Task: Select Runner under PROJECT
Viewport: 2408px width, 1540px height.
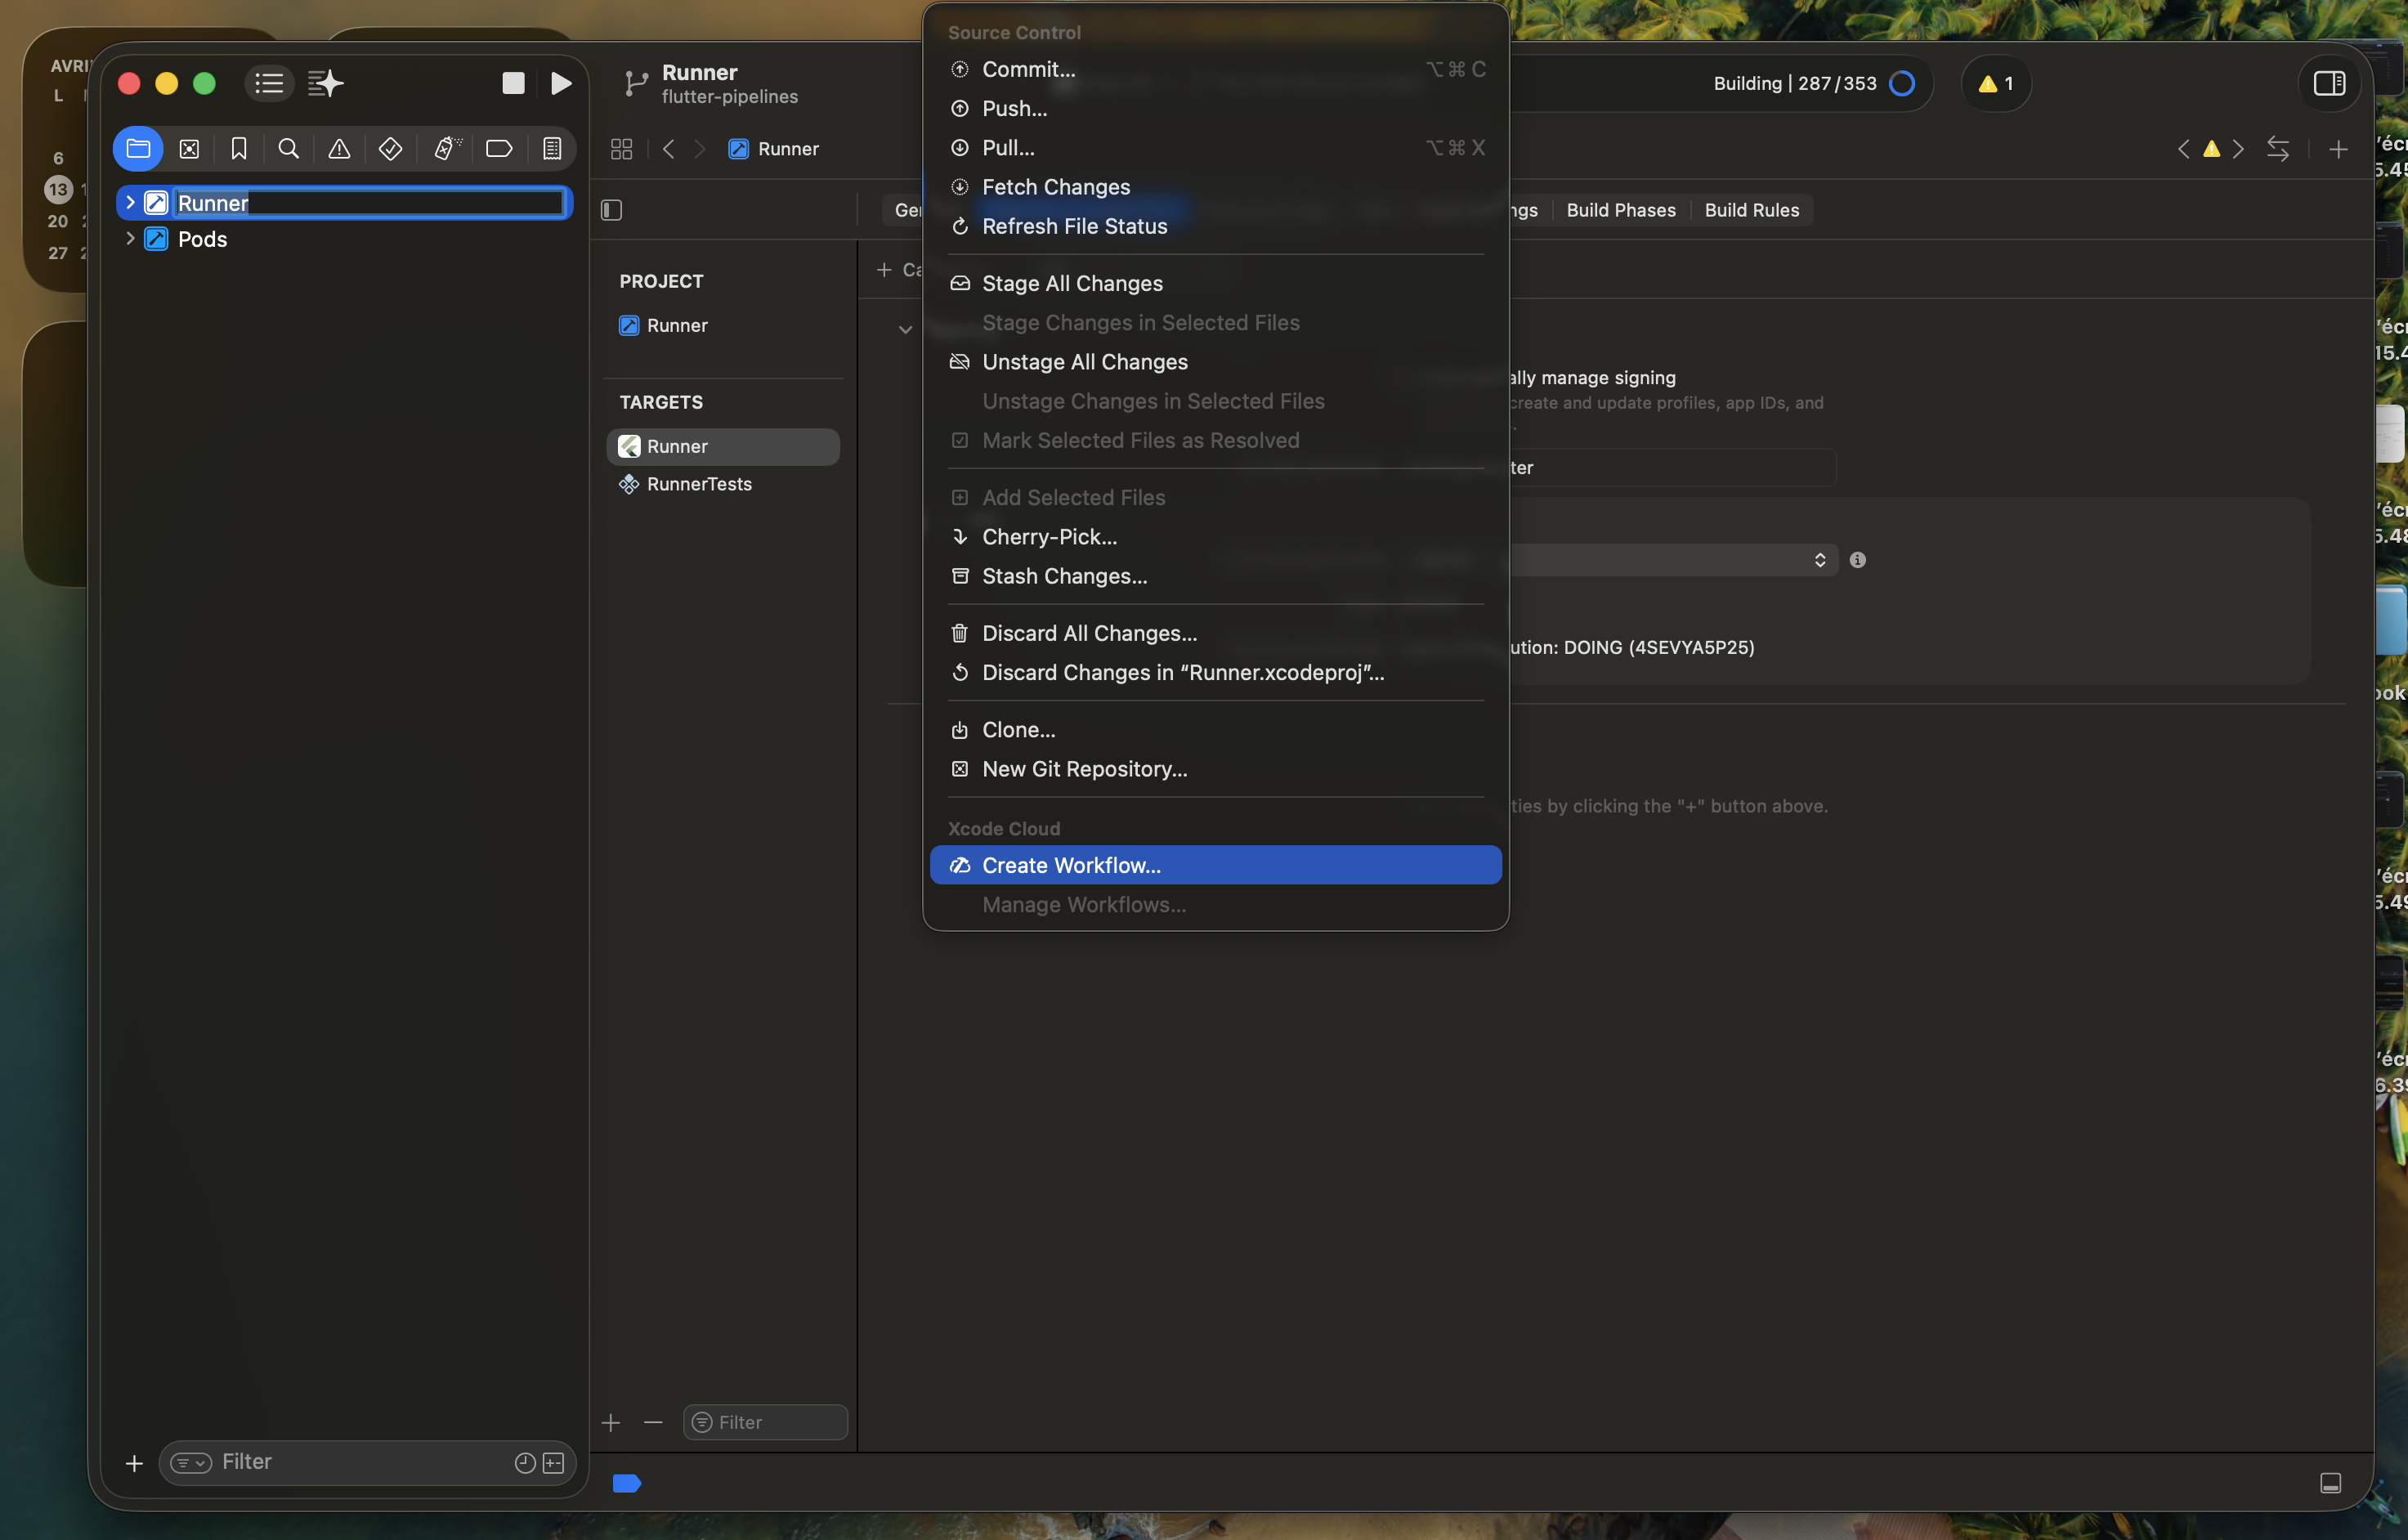Action: (724, 325)
